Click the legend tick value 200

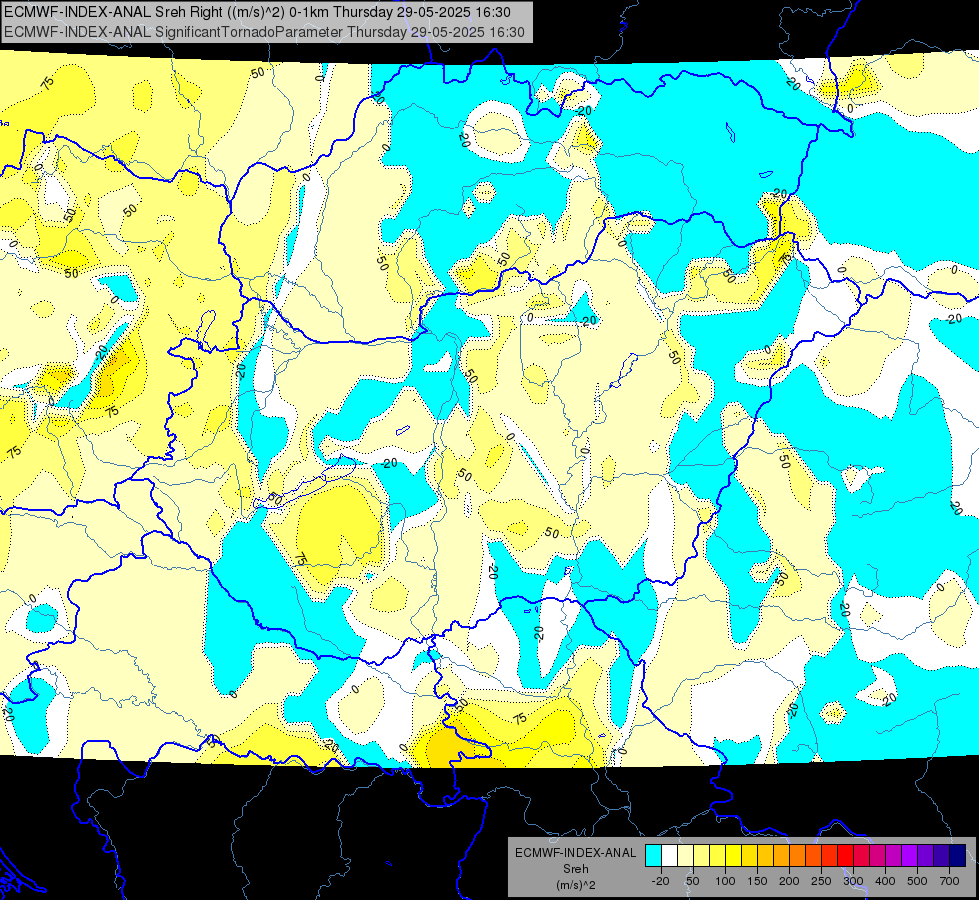point(789,881)
